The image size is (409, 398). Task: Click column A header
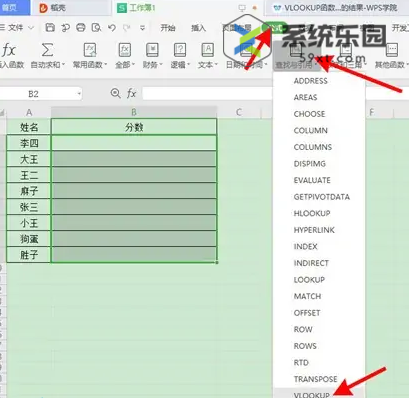pyautogui.click(x=29, y=112)
